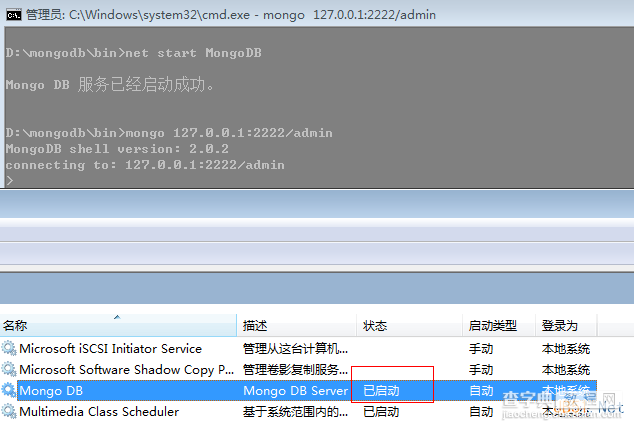This screenshot has height=421, width=634.
Task: Click 手动 startup type of iSCSI Initiator Service
Action: (x=481, y=349)
